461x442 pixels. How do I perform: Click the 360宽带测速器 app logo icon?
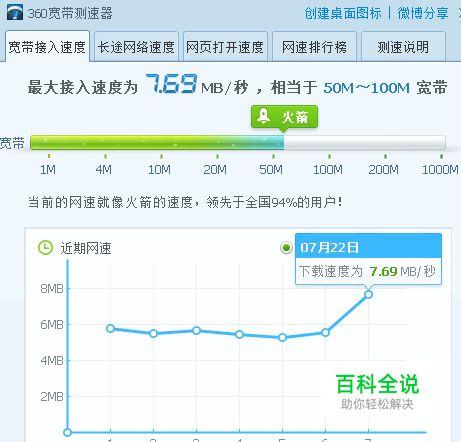click(15, 12)
